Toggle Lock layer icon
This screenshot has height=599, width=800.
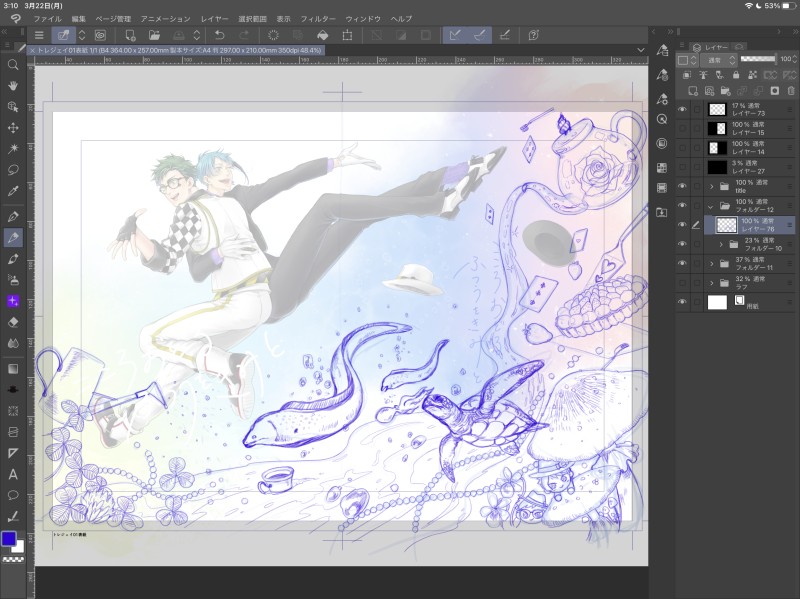tap(736, 75)
